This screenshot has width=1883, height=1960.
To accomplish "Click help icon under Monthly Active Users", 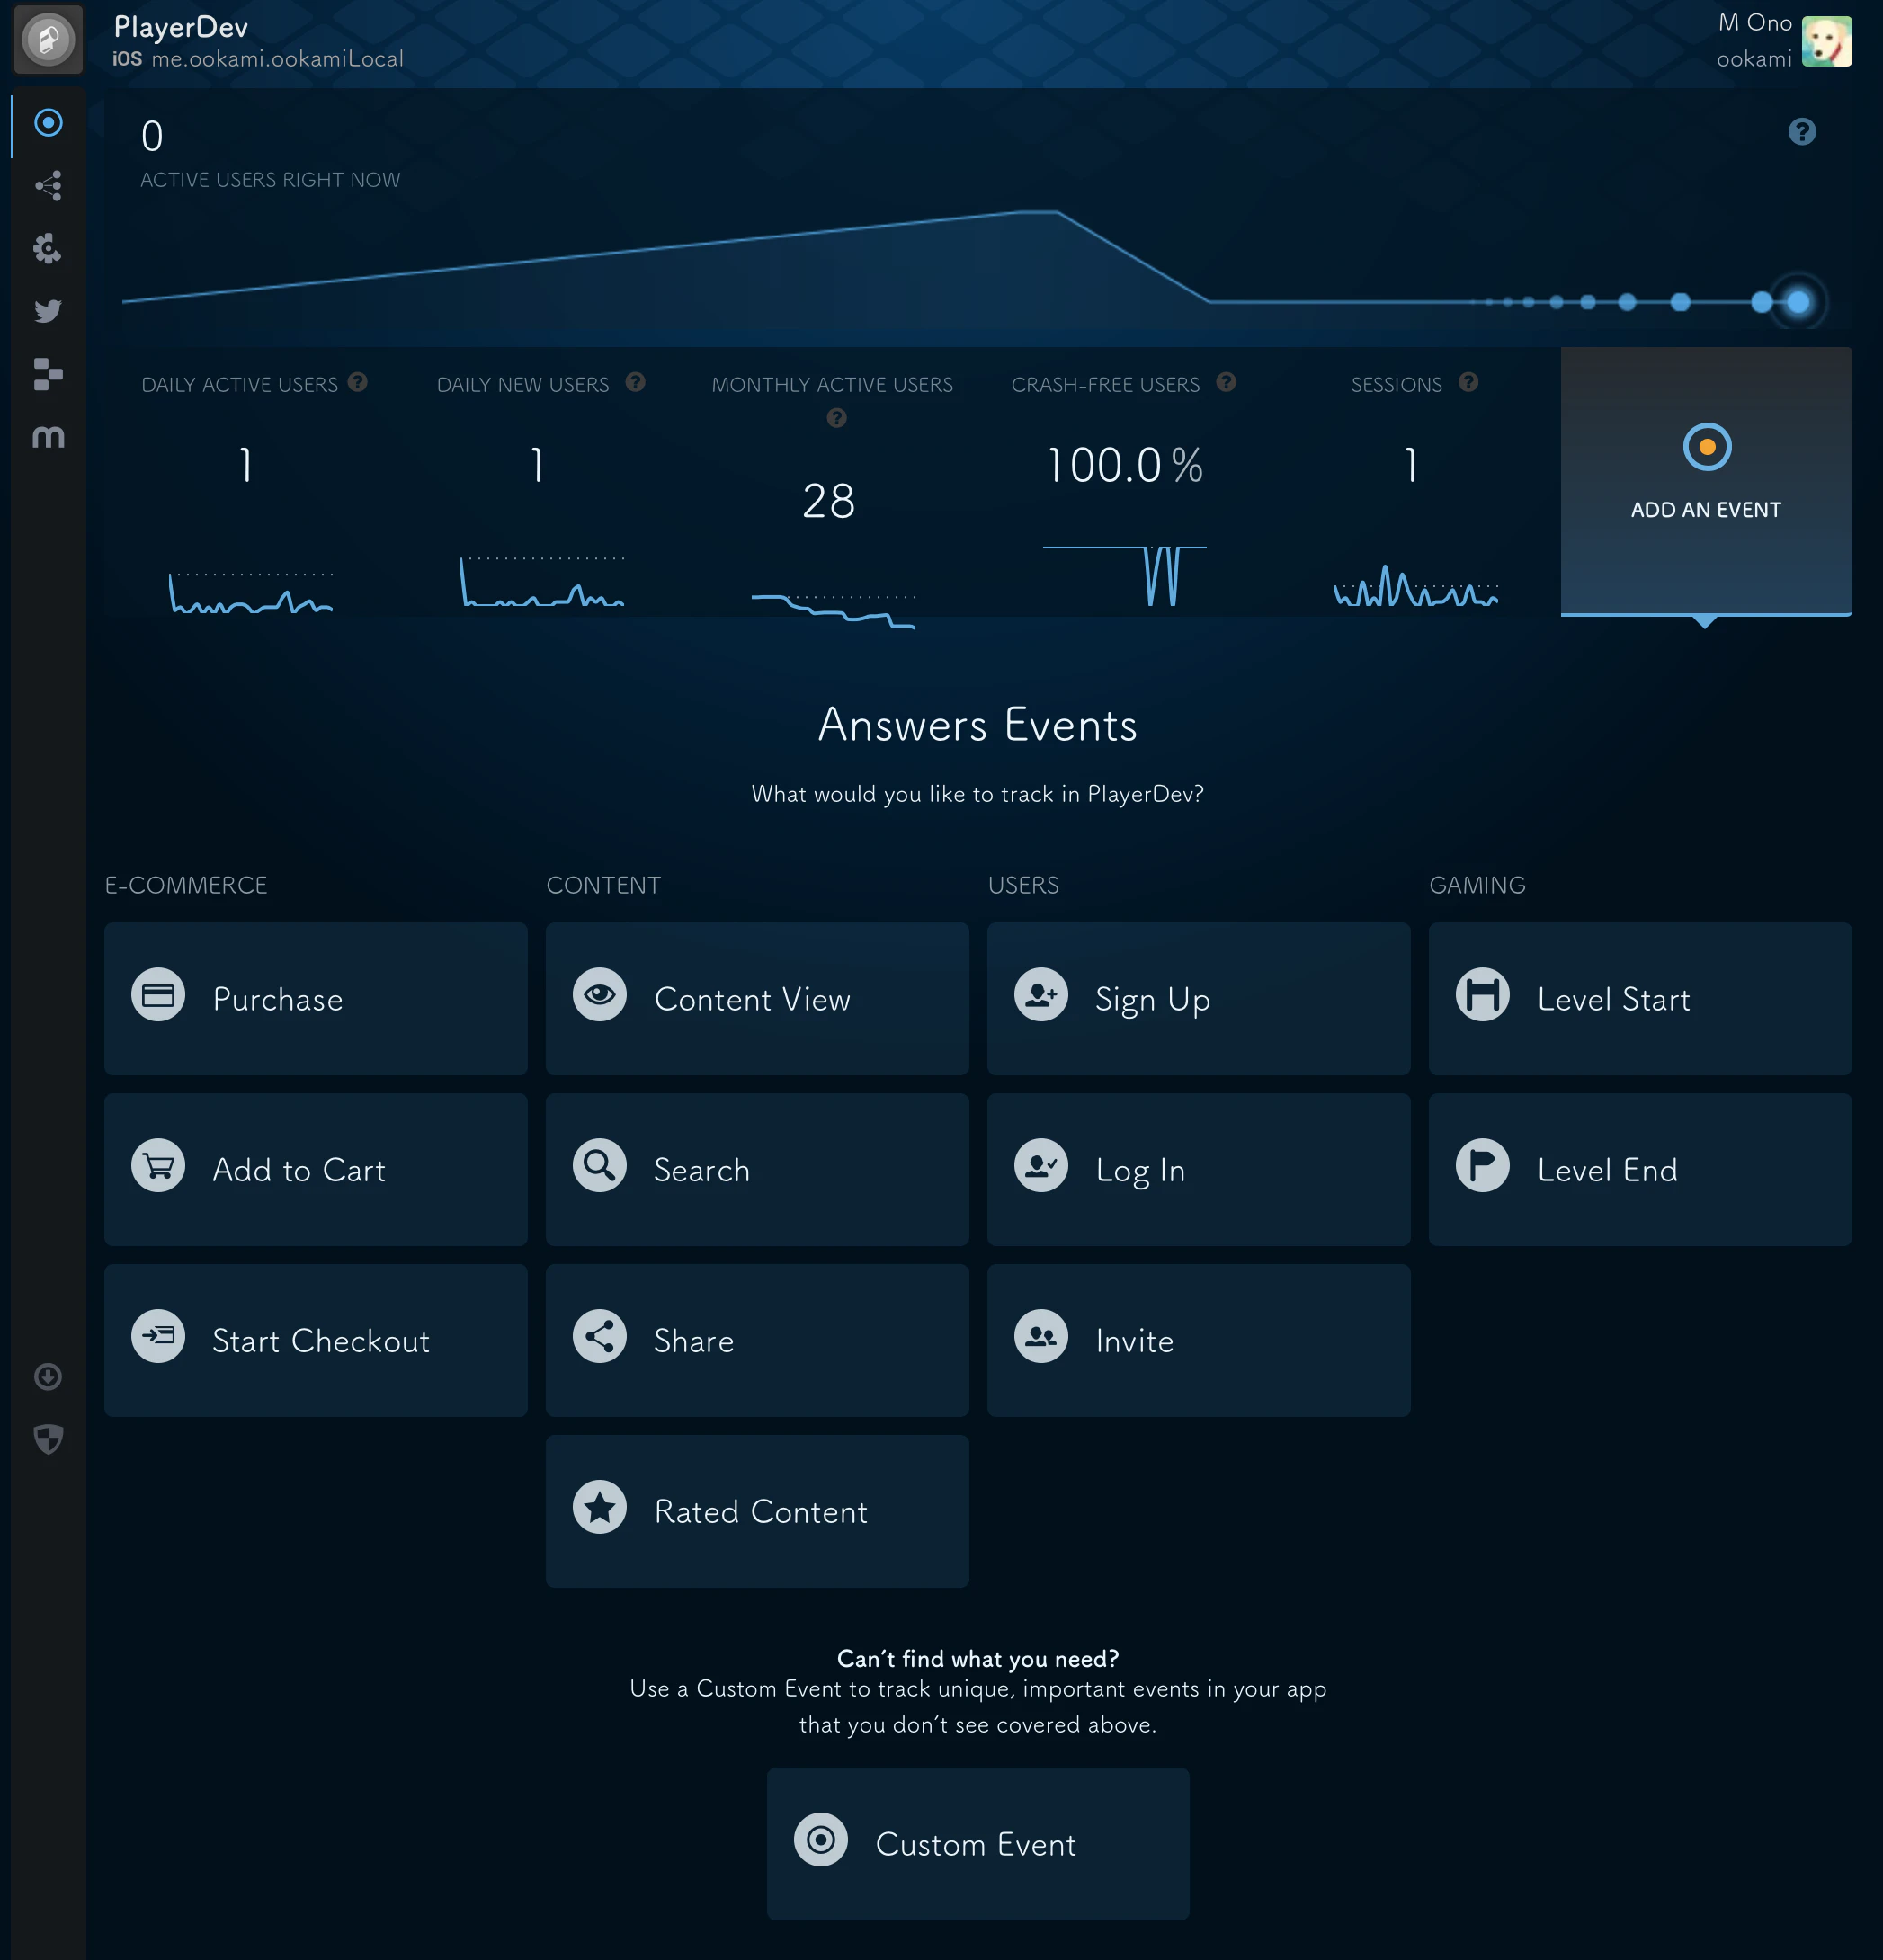I will click(837, 418).
